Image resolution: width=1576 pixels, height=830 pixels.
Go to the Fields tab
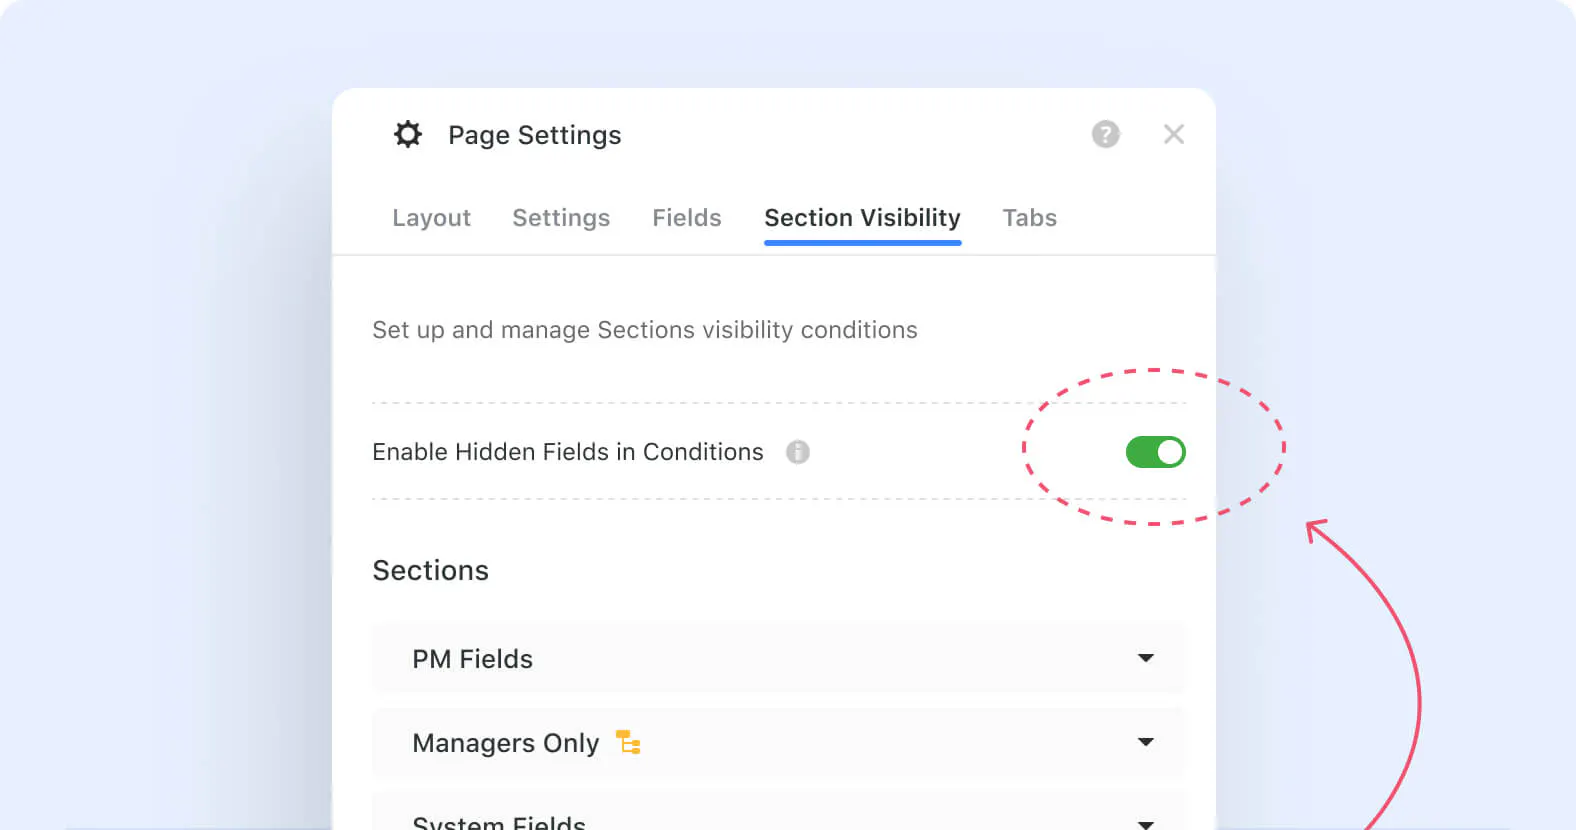(x=687, y=218)
